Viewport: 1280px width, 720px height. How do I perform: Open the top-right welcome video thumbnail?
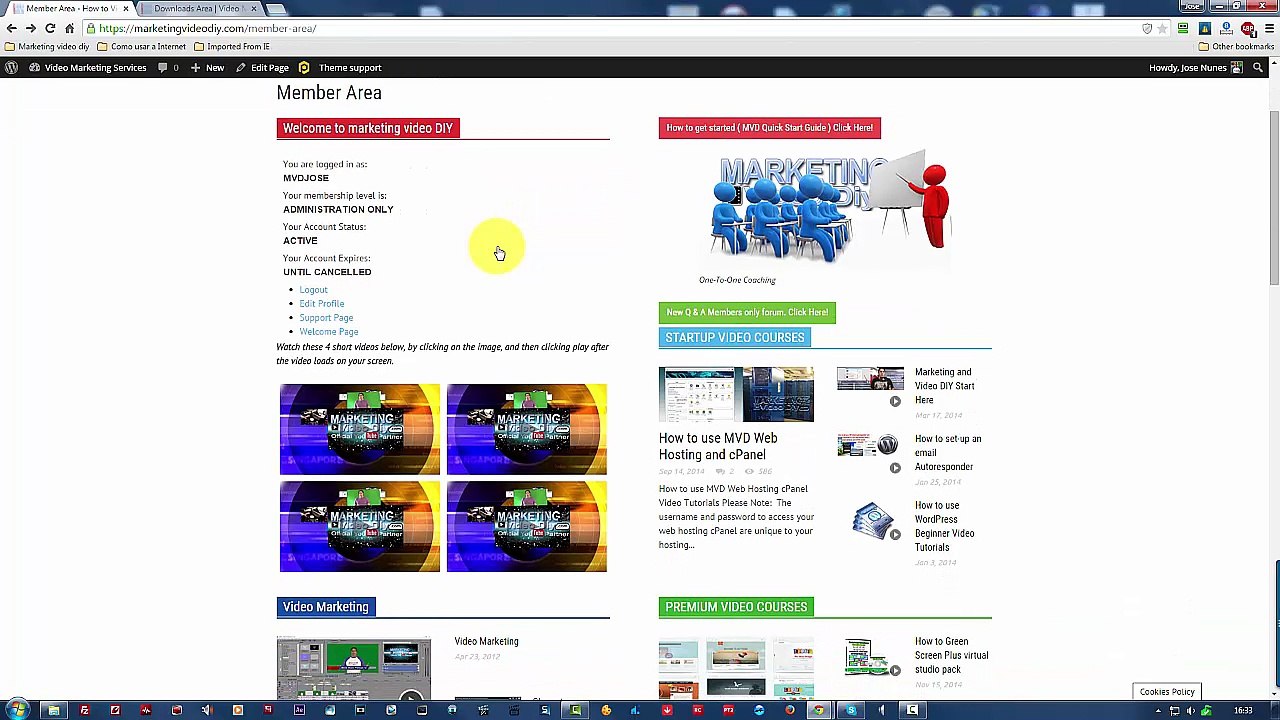[527, 429]
